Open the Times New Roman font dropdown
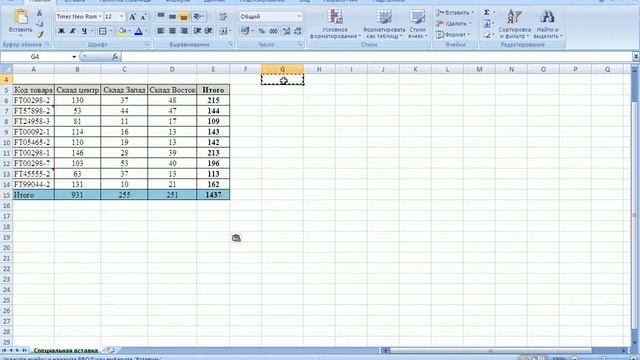 [x=100, y=17]
